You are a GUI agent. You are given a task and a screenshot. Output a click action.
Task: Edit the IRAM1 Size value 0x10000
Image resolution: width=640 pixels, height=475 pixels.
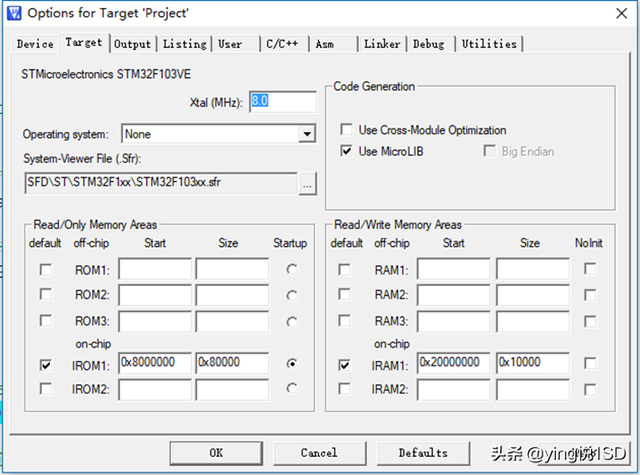coord(533,363)
